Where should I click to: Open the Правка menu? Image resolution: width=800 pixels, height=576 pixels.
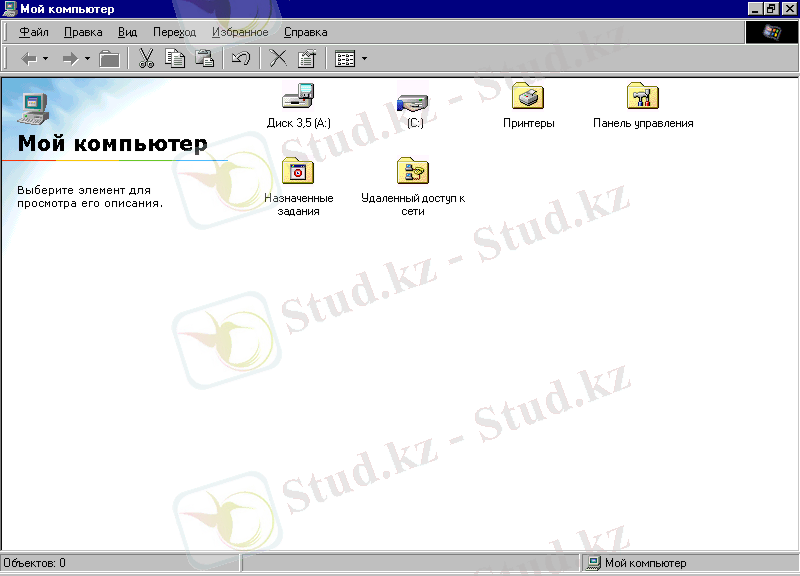(83, 32)
